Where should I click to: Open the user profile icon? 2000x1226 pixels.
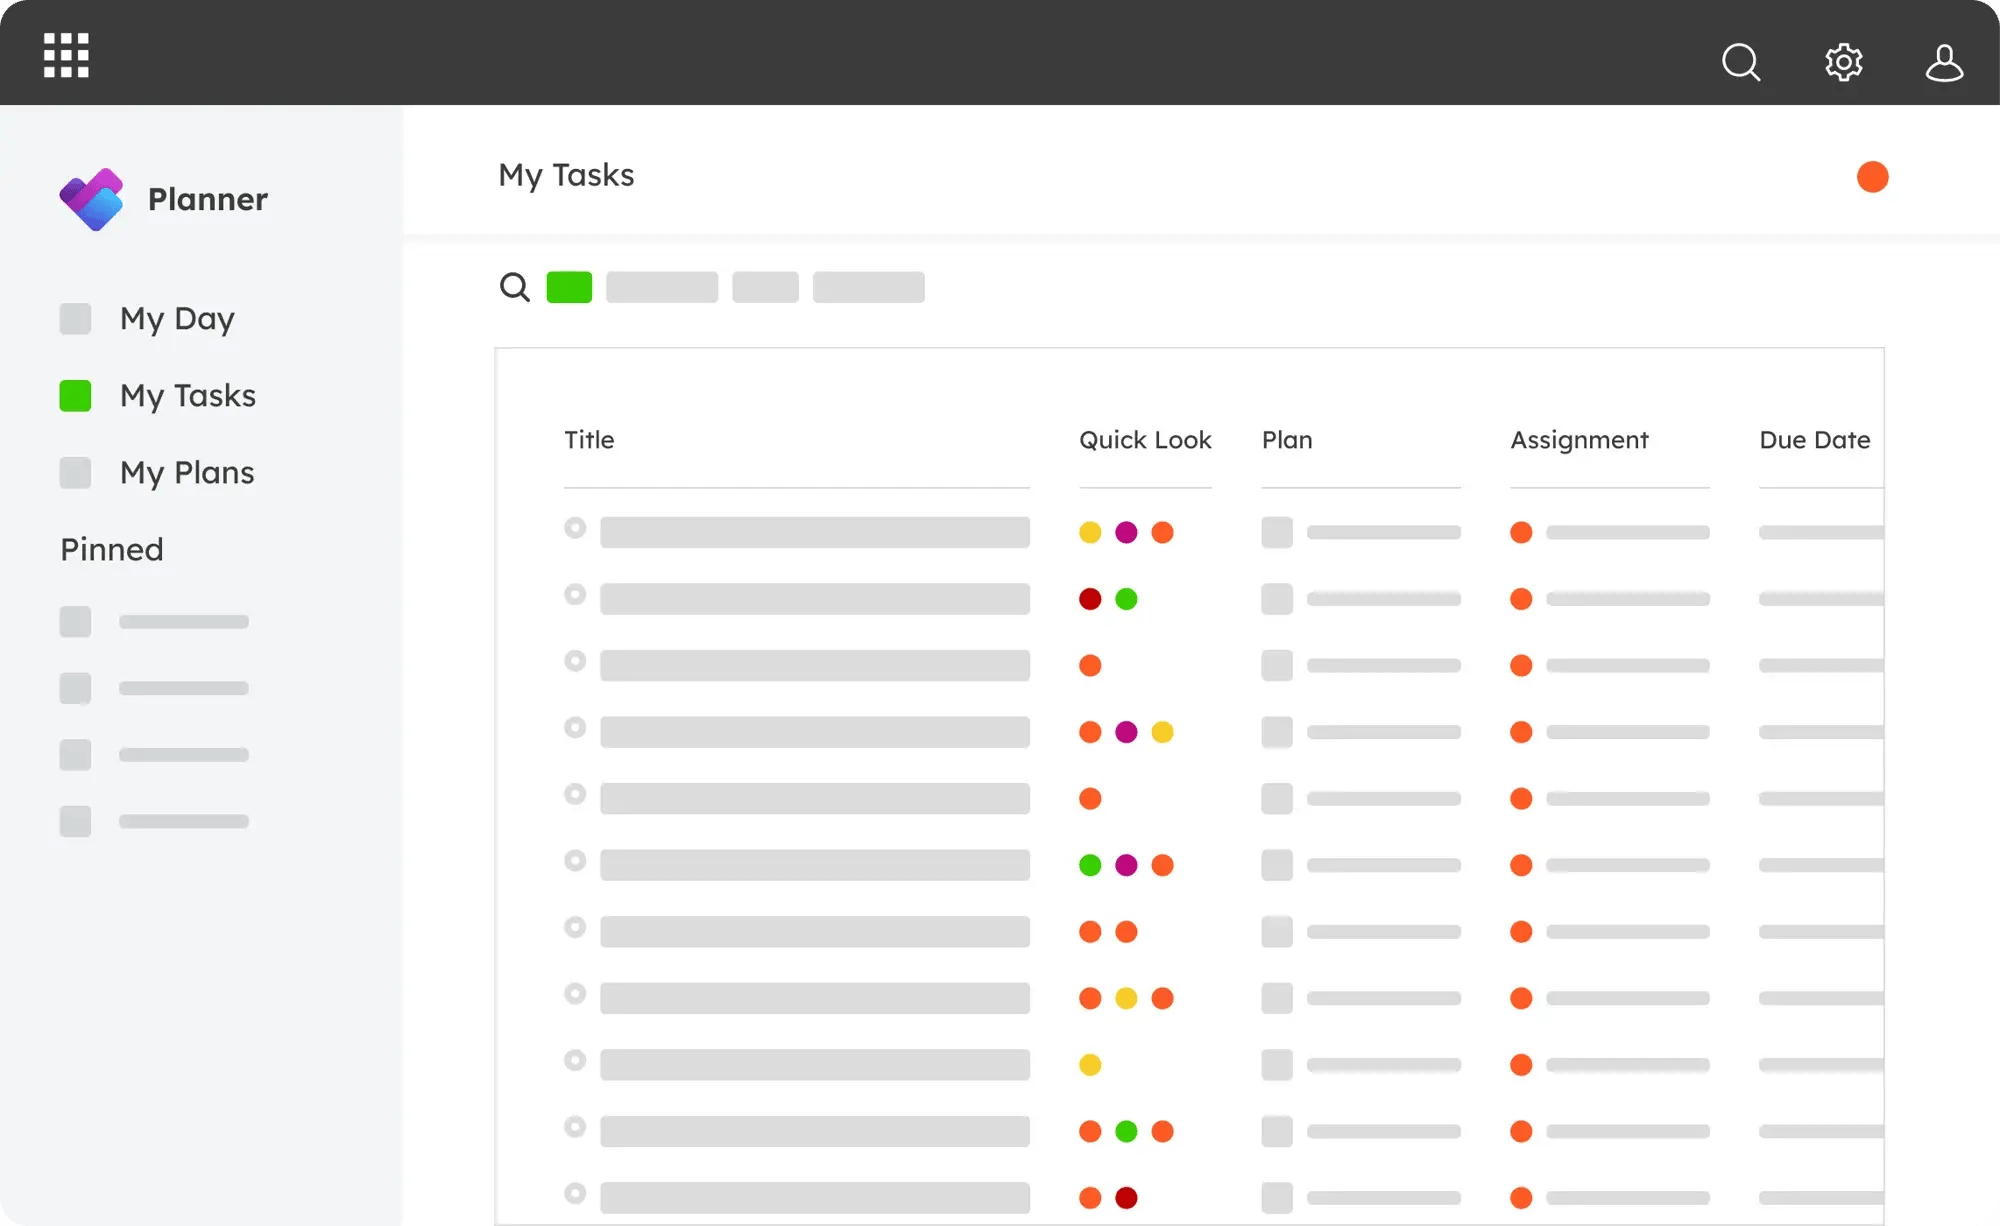tap(1944, 62)
